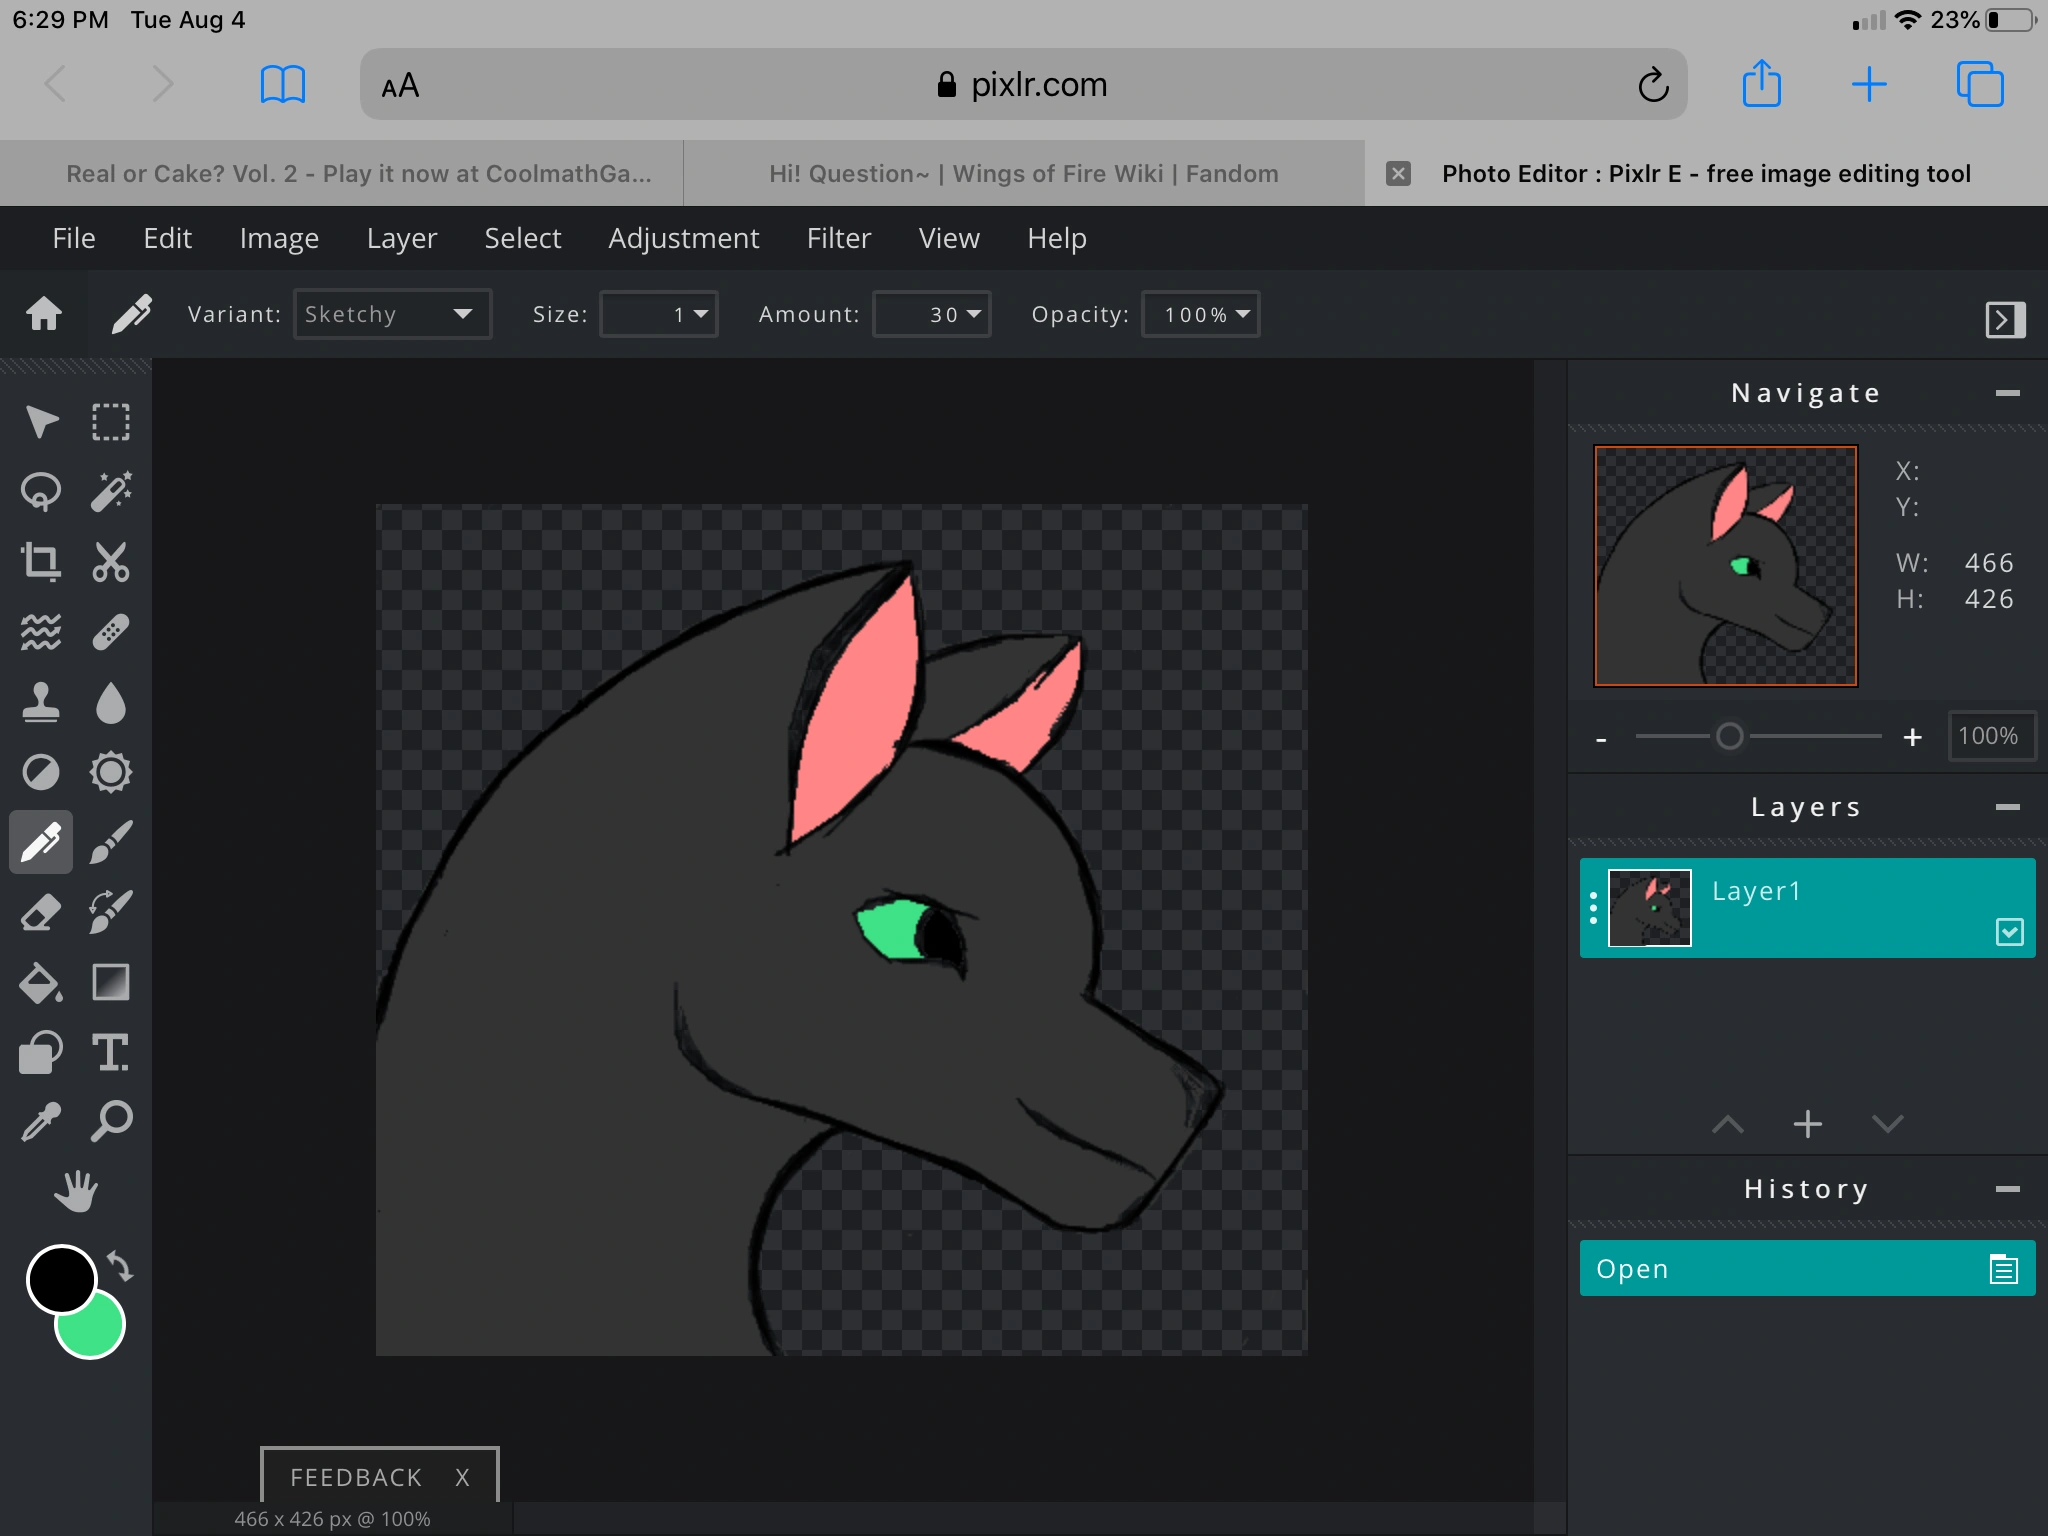
Task: Open the black foreground color swatch
Action: 60,1279
